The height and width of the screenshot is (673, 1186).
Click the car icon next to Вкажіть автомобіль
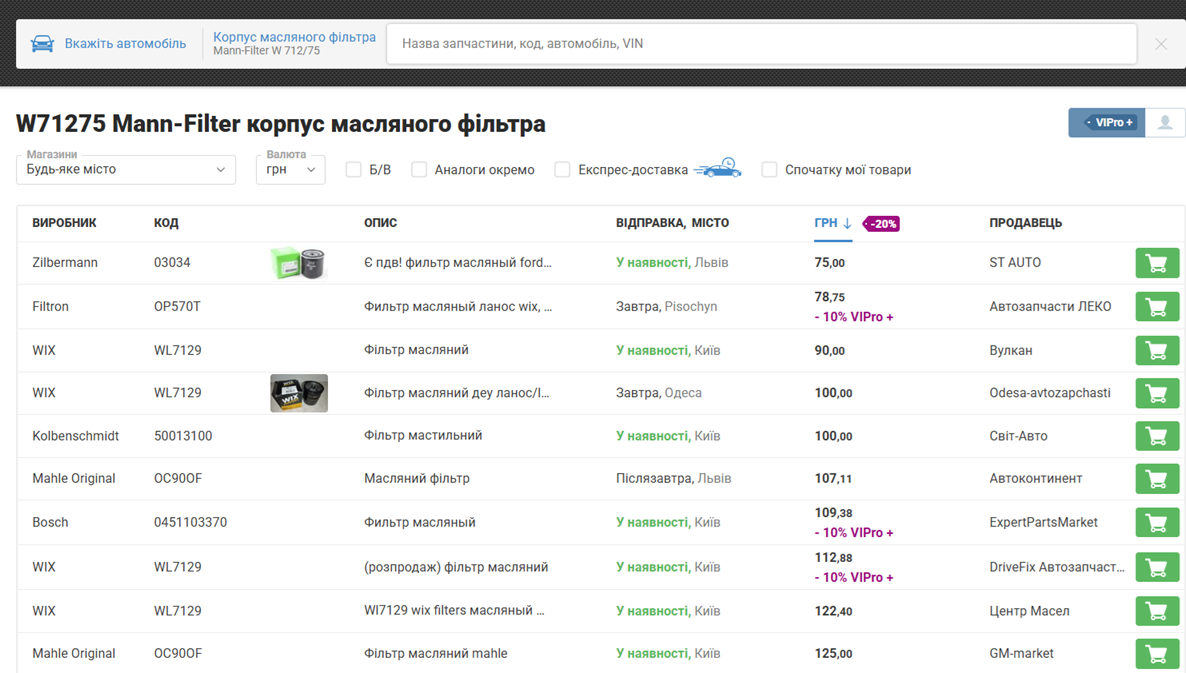coord(42,44)
